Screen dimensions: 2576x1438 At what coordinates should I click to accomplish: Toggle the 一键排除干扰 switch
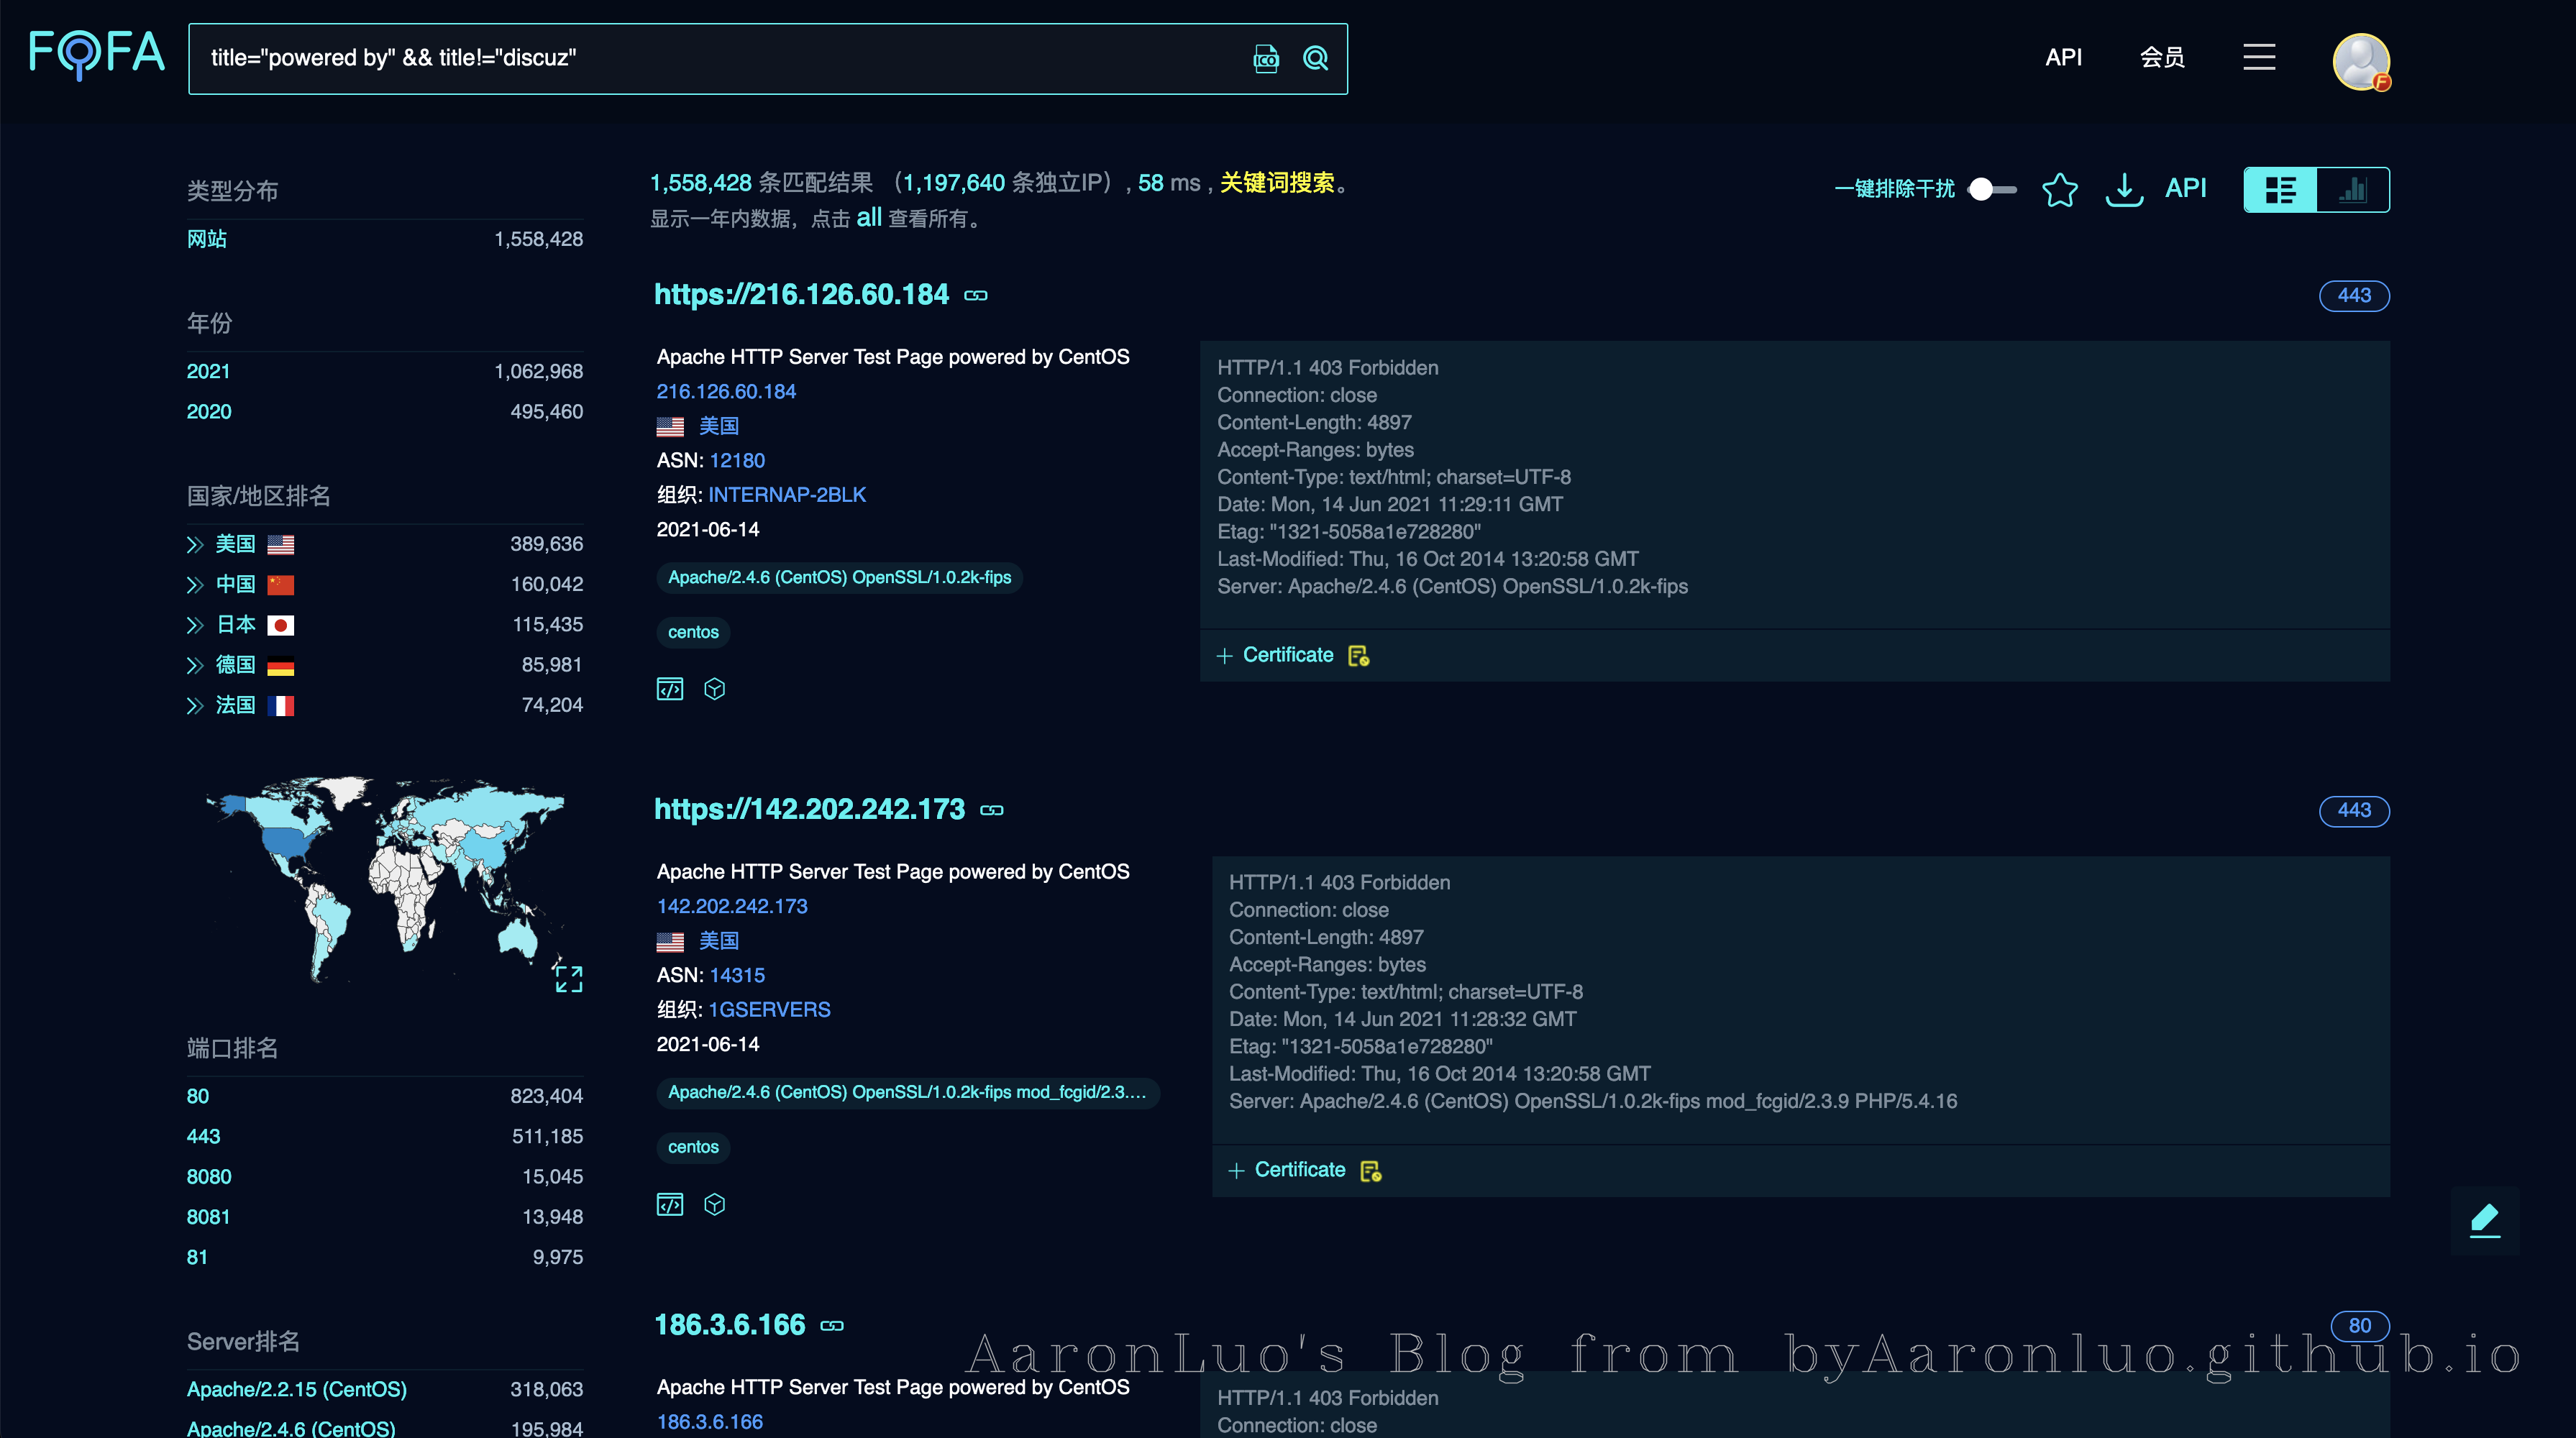tap(1991, 189)
